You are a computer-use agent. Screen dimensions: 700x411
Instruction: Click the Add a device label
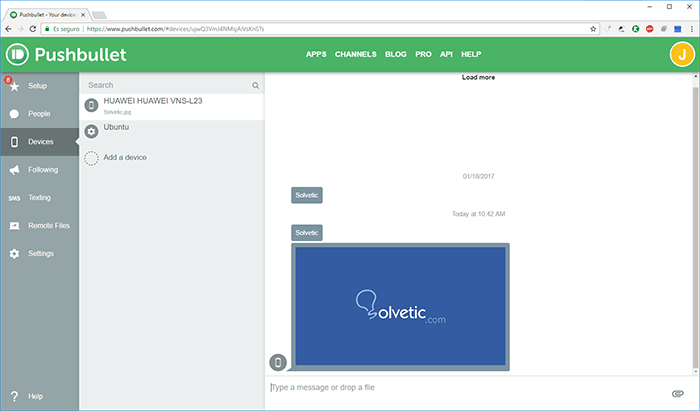pyautogui.click(x=125, y=158)
